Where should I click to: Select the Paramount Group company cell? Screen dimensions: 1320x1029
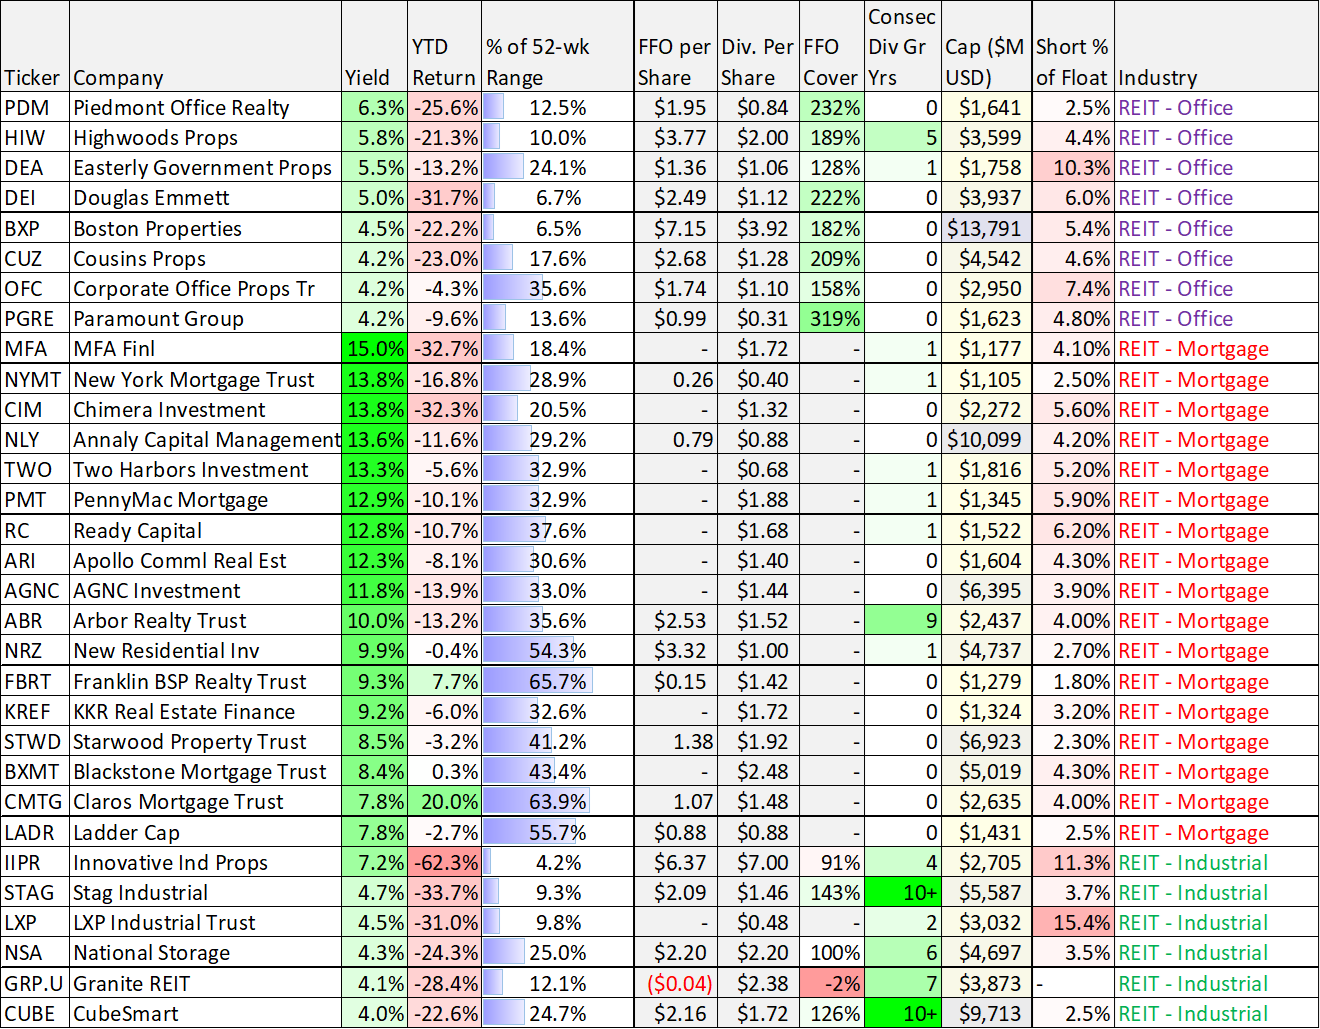(205, 319)
